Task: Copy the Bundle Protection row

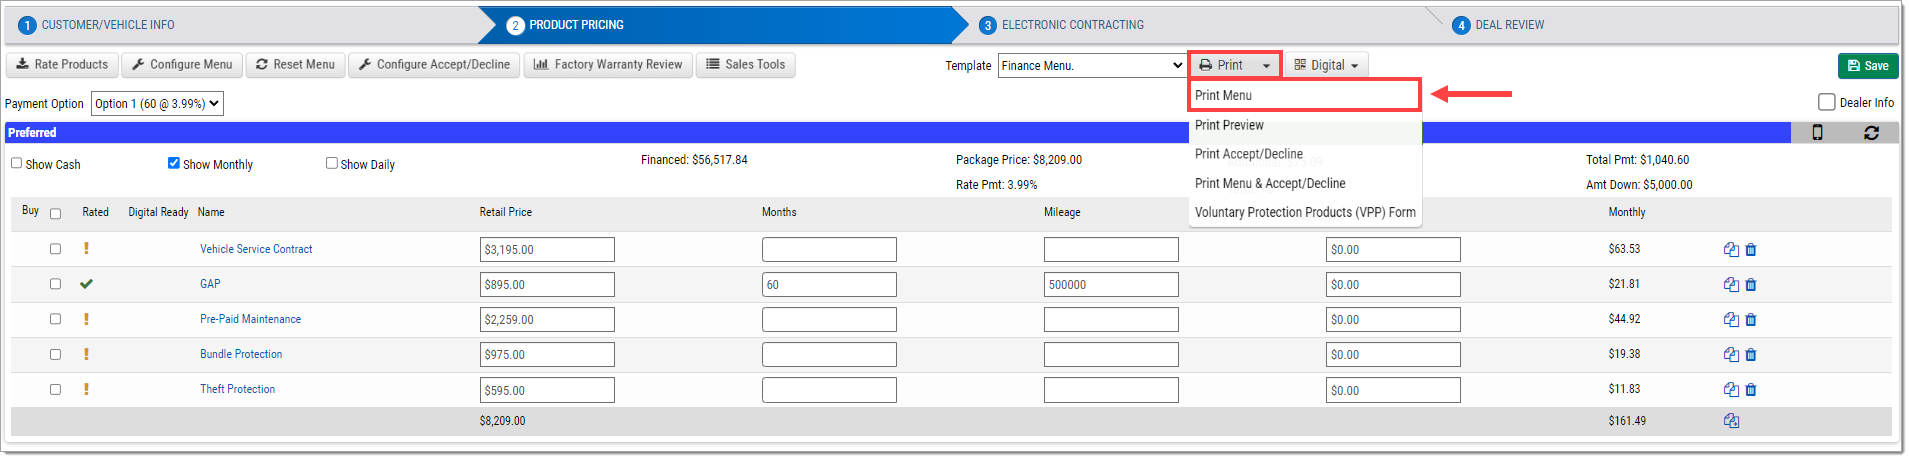Action: 1731,355
